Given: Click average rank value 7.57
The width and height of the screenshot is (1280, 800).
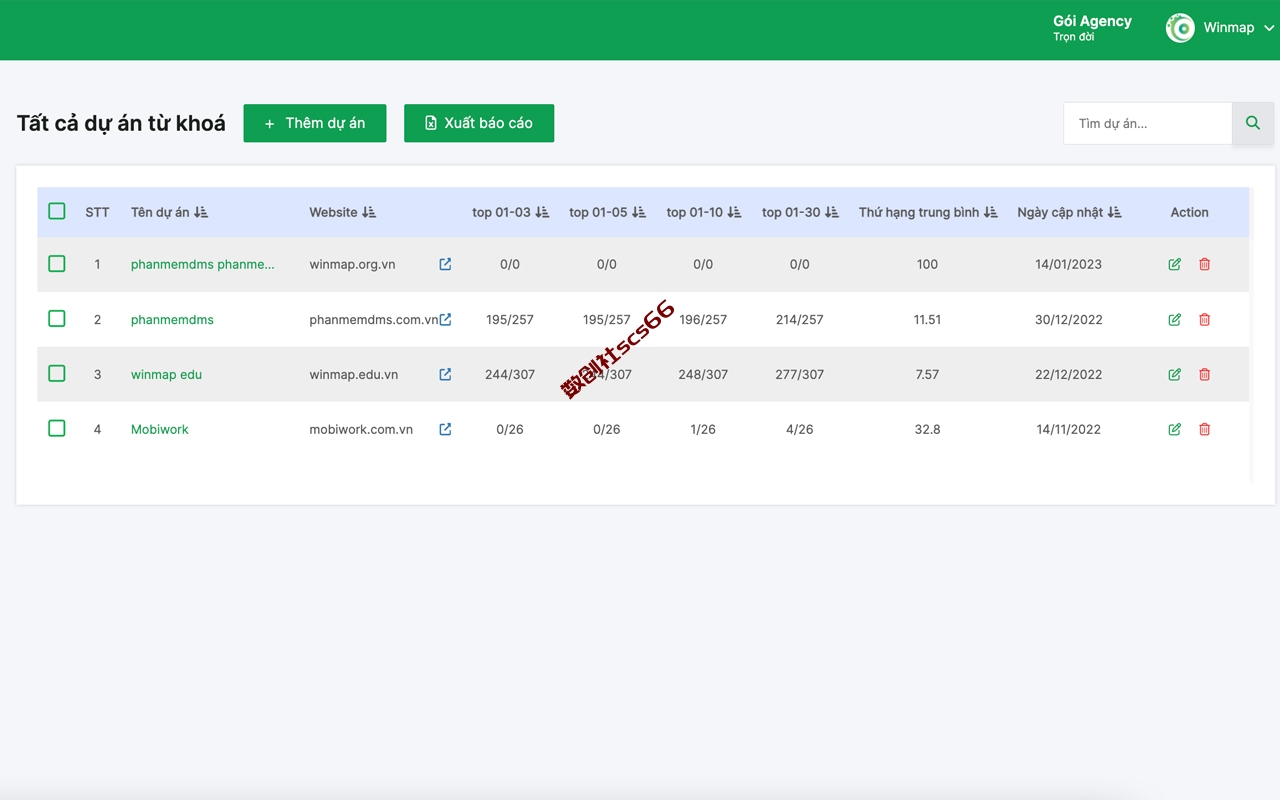Looking at the screenshot, I should (927, 375).
